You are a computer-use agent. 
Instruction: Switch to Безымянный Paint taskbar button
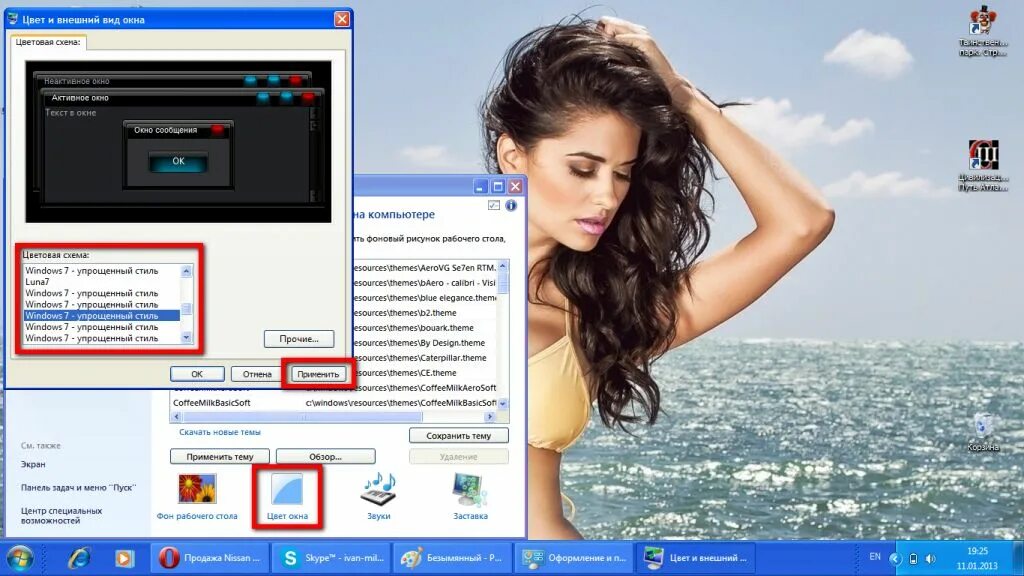453,558
